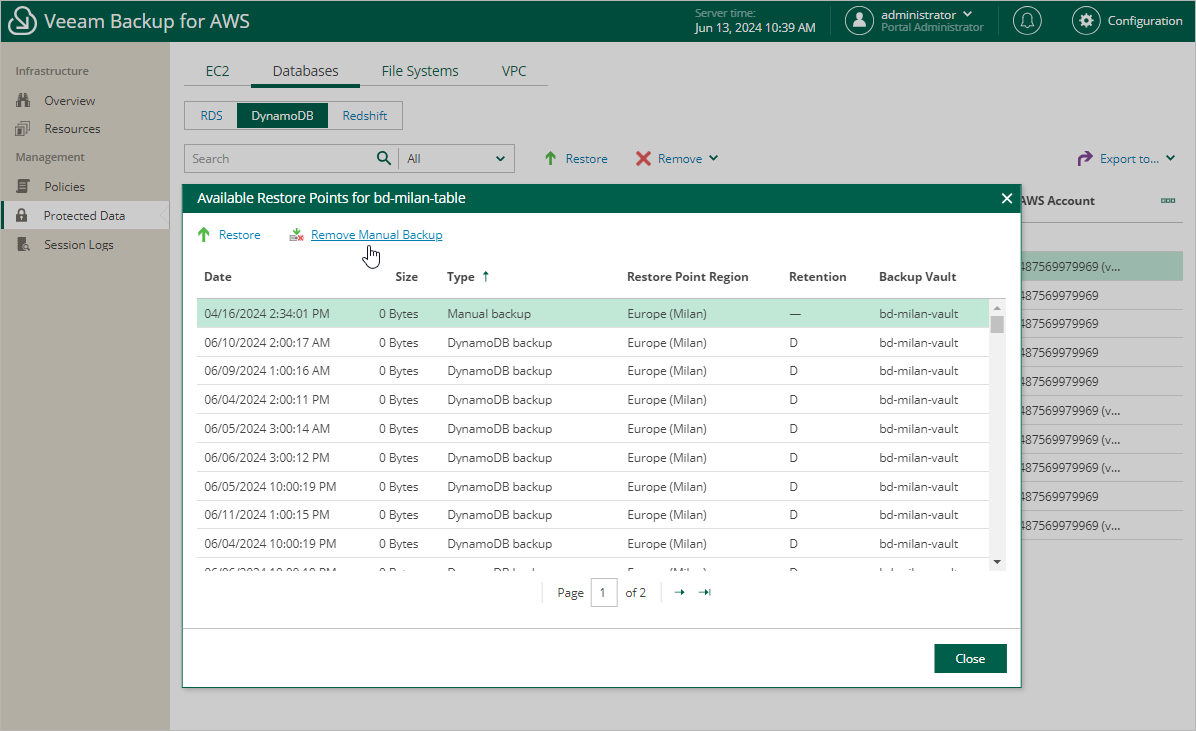
Task: Sort by the Backup Vault header
Action: coord(918,276)
